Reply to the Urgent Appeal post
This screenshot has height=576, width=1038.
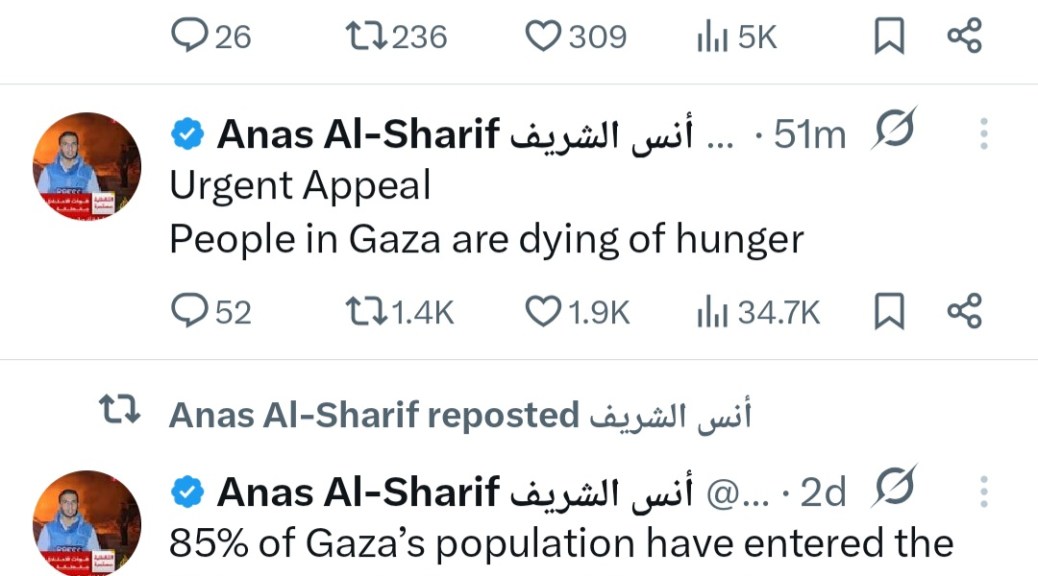pos(189,313)
